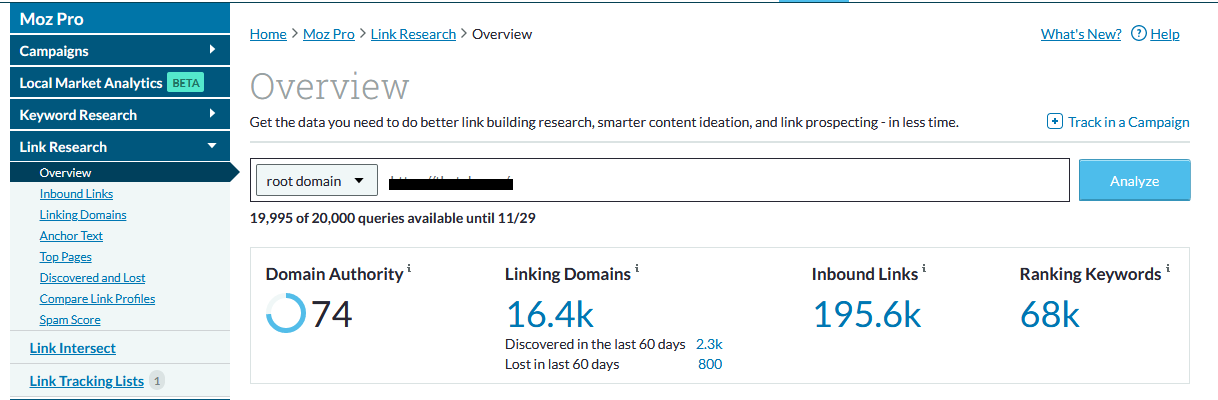This screenshot has height=400, width=1218.
Task: Click the info icon next to Domain Authority
Action: pos(409,269)
